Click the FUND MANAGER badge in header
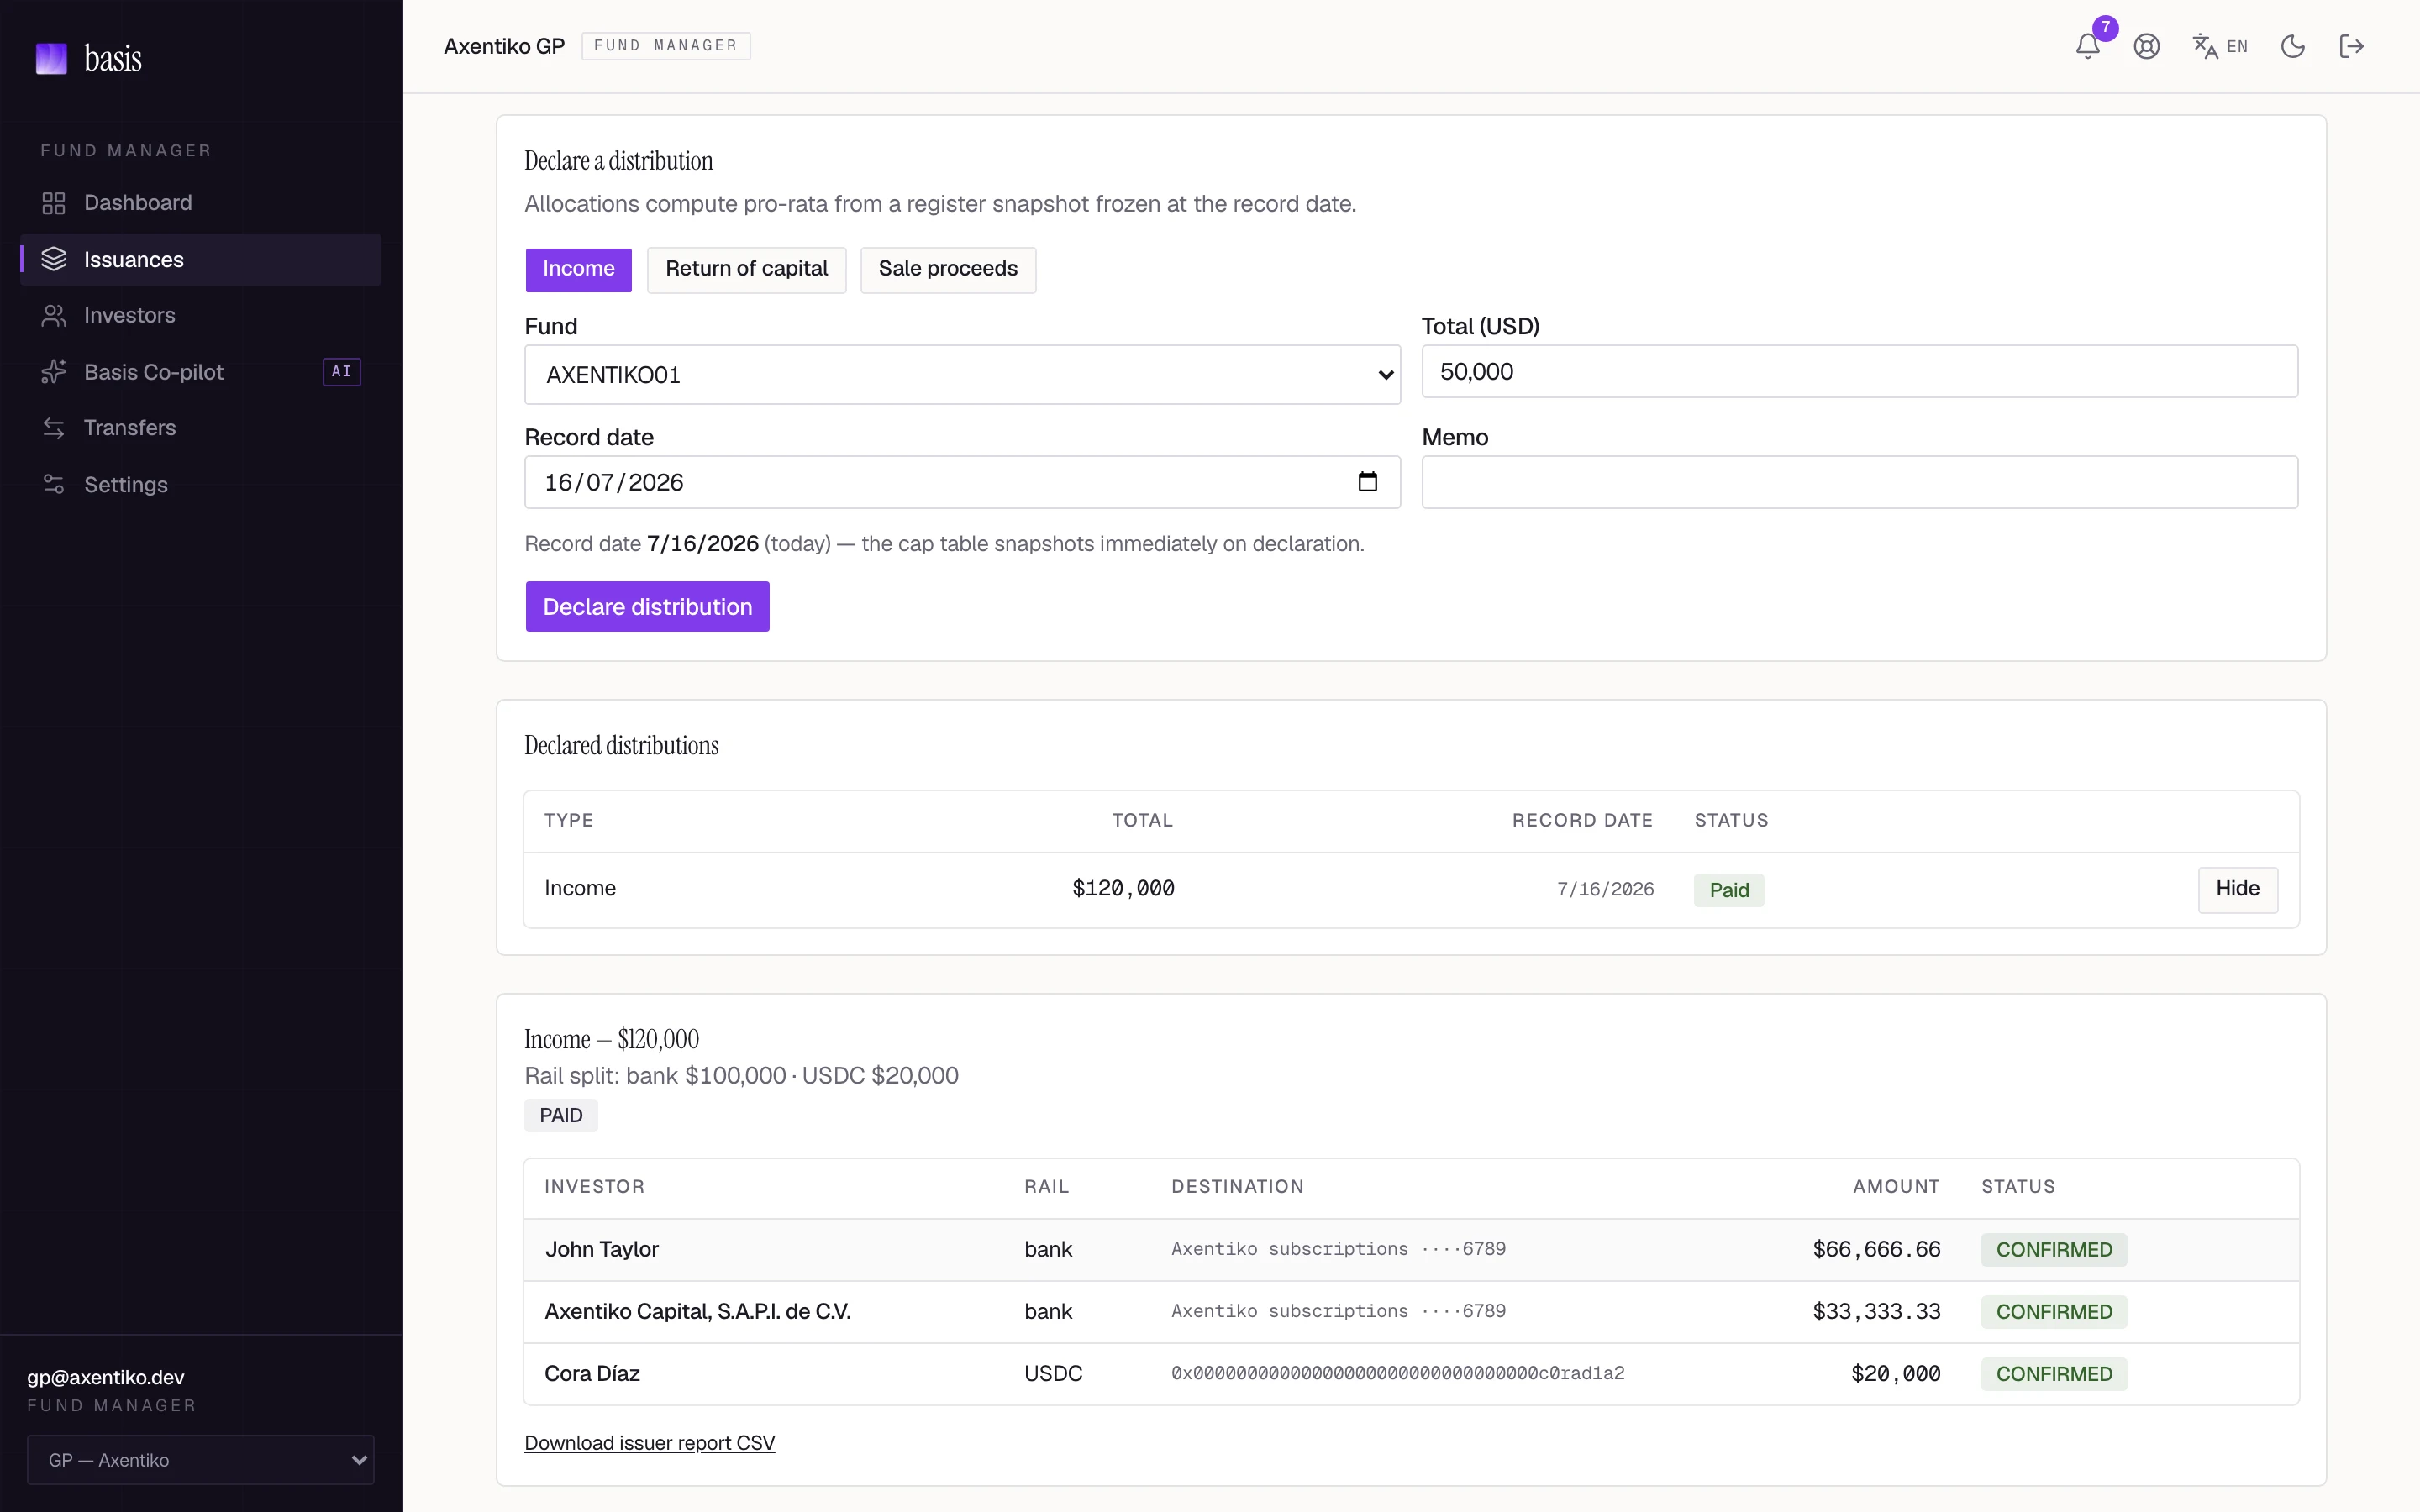Screen dimensions: 2420x1512 pyautogui.click(x=665, y=46)
